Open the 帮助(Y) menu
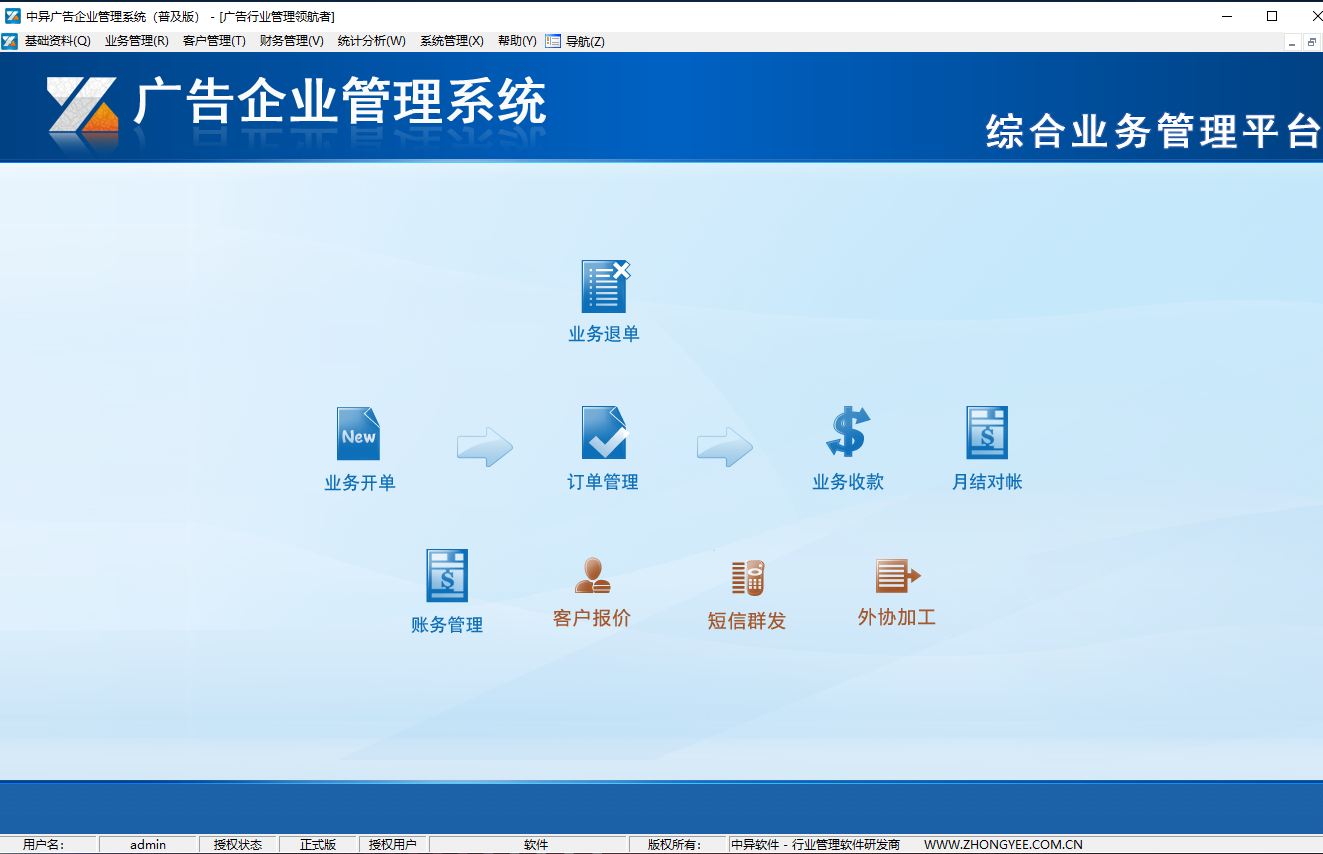Image resolution: width=1323 pixels, height=854 pixels. pyautogui.click(x=517, y=41)
